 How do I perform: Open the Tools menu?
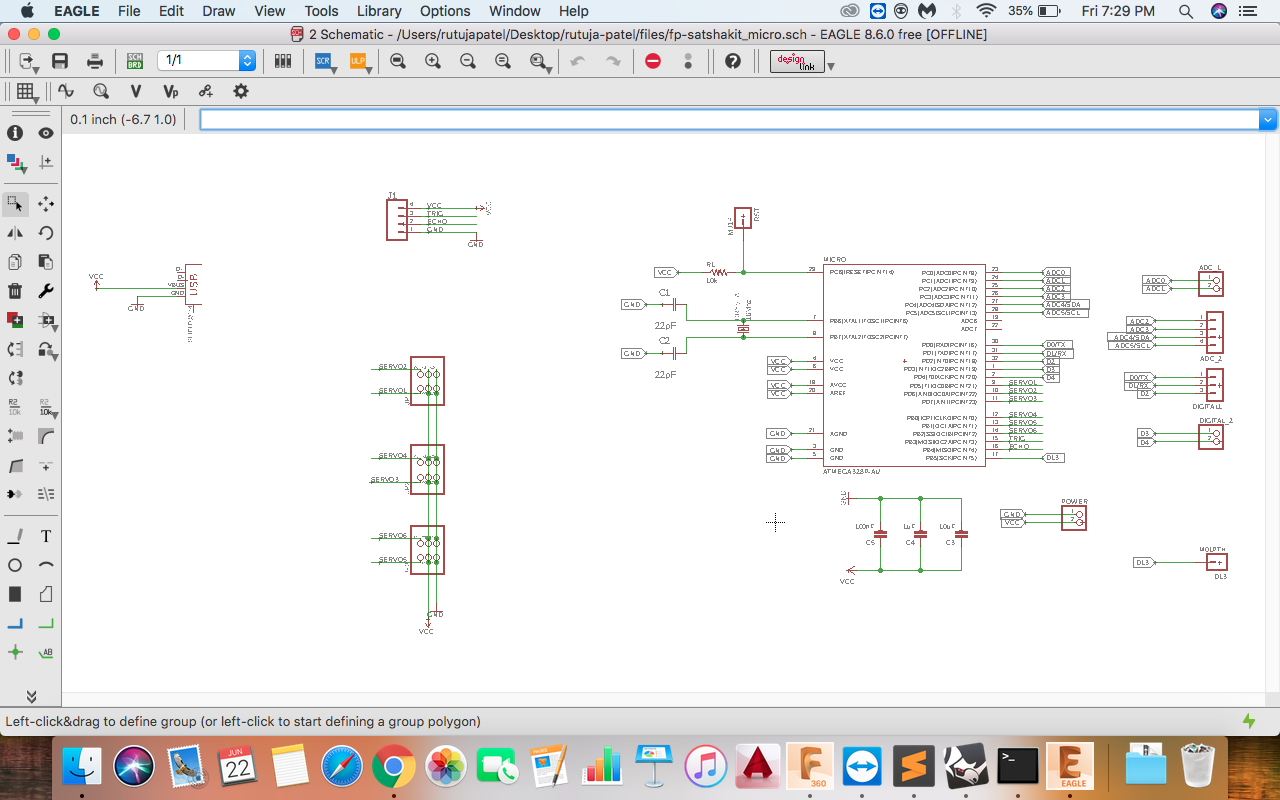(321, 11)
